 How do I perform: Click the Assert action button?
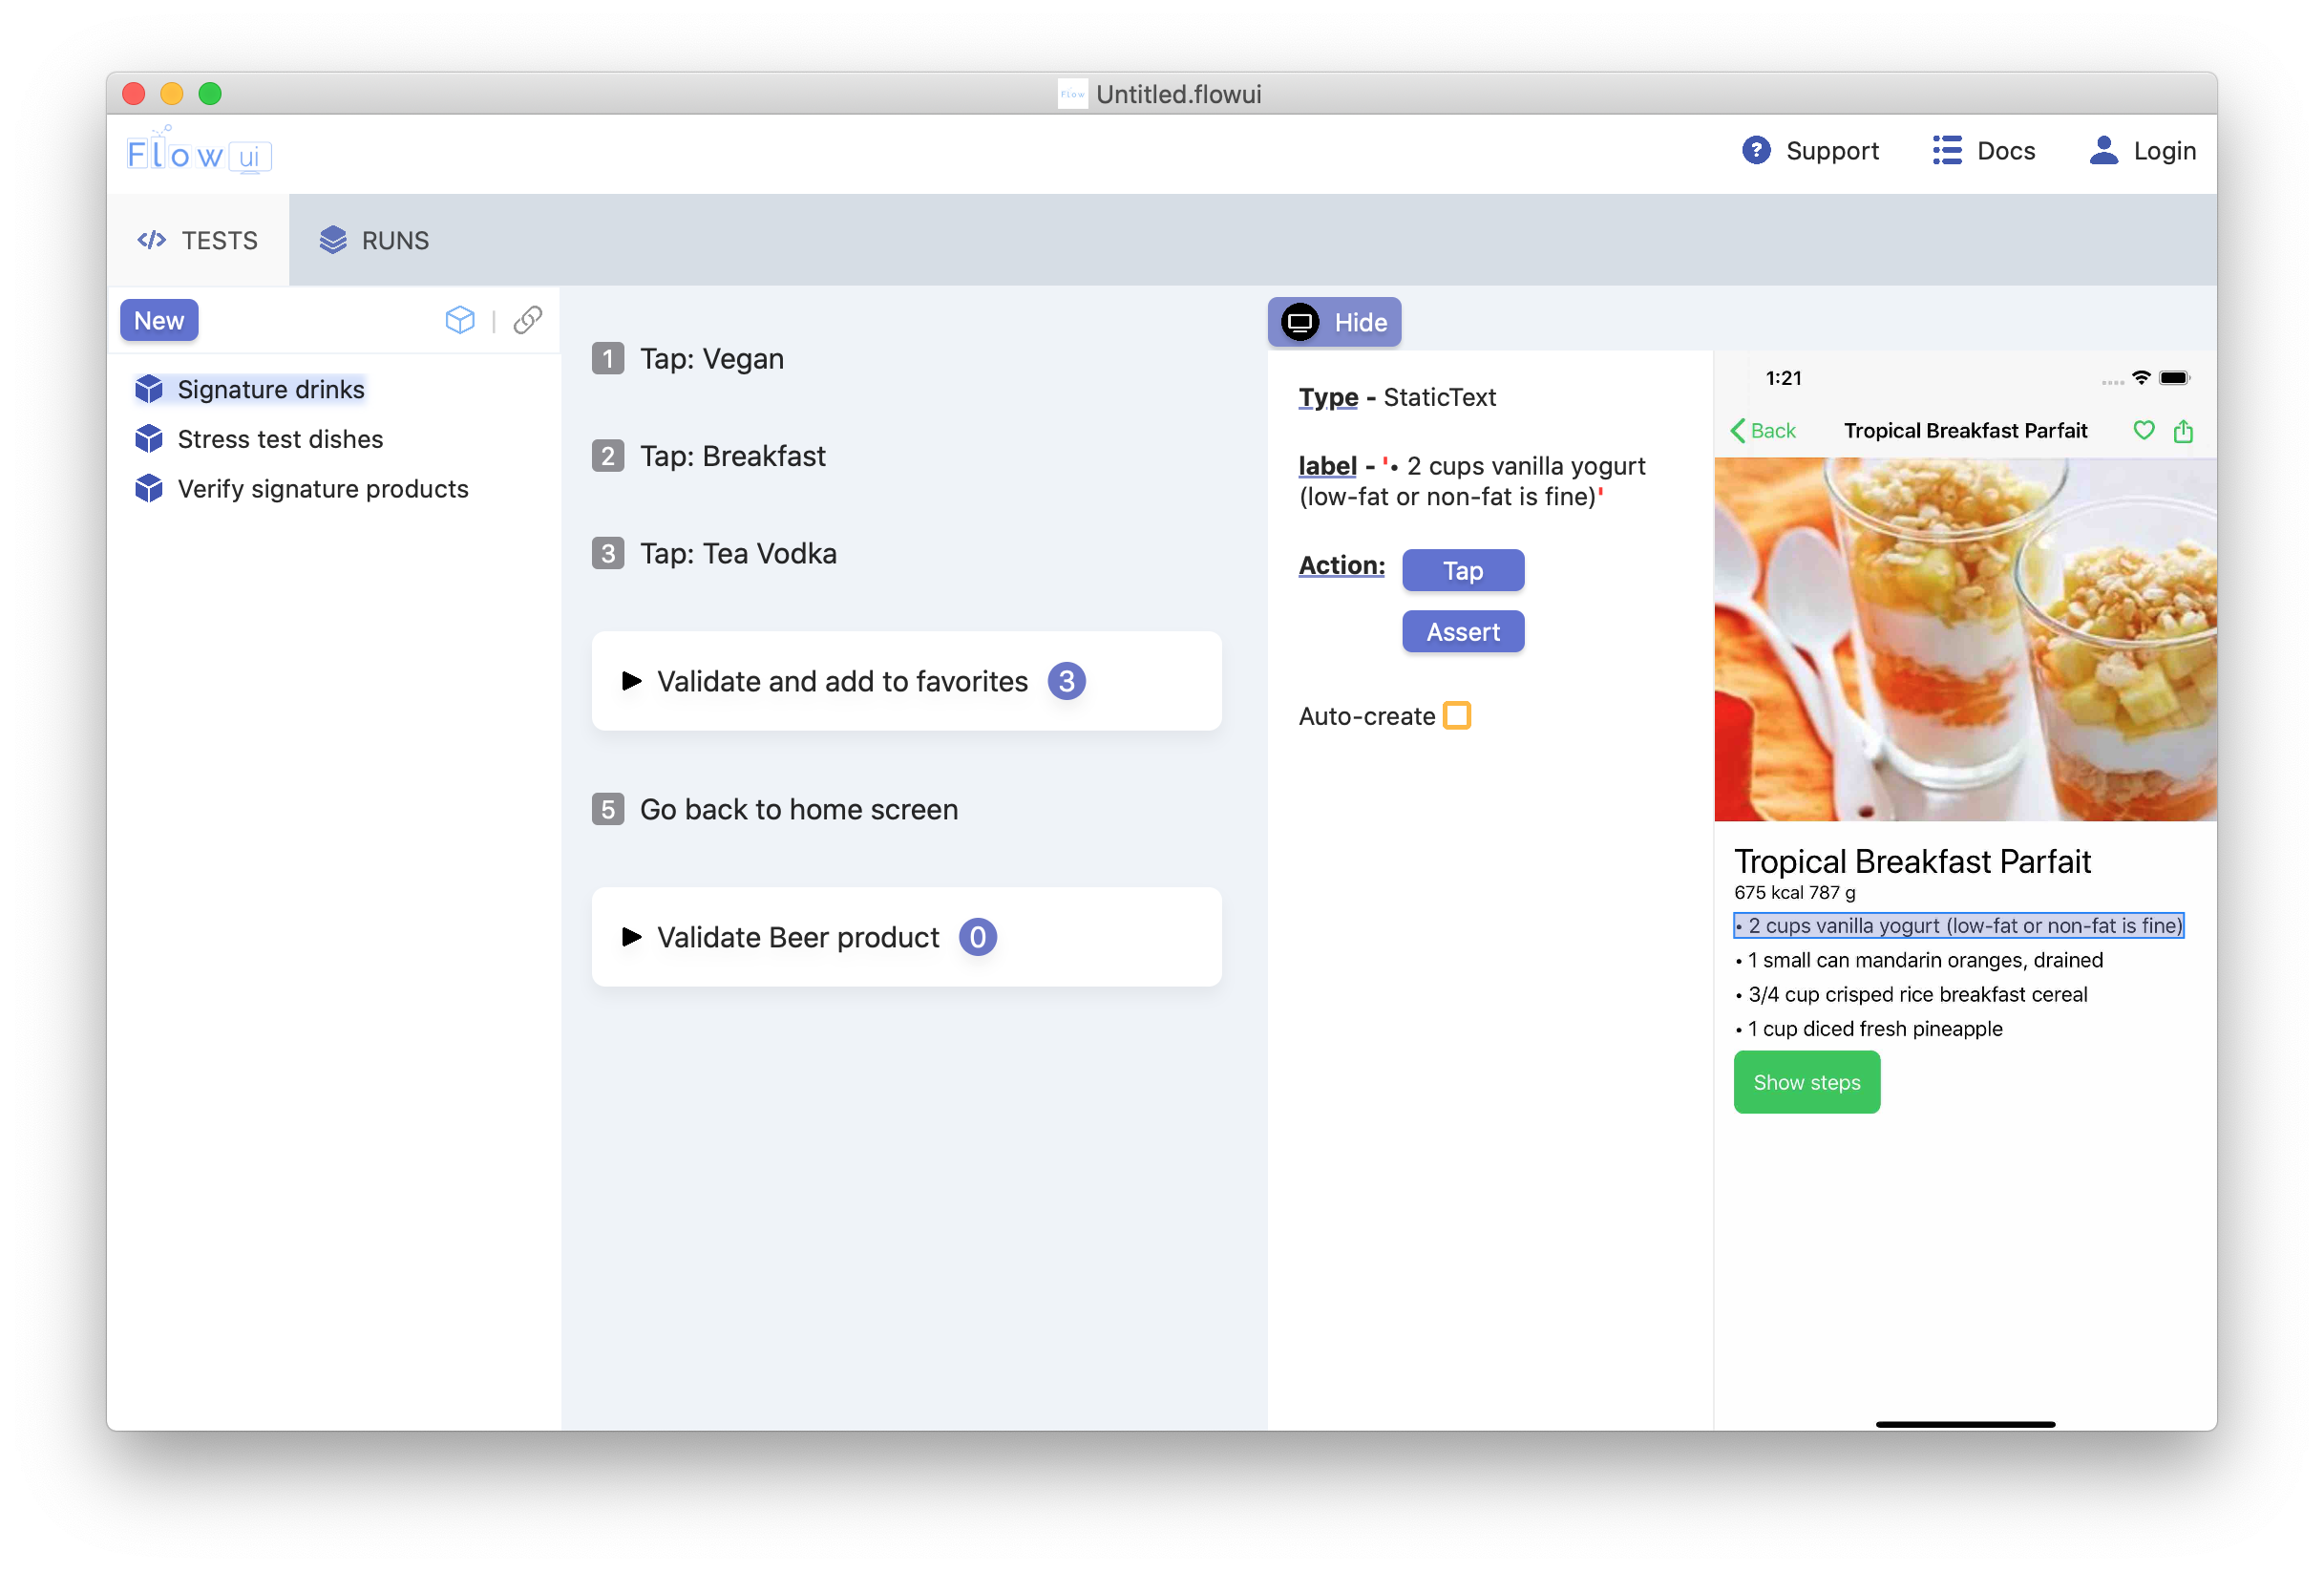coord(1462,632)
